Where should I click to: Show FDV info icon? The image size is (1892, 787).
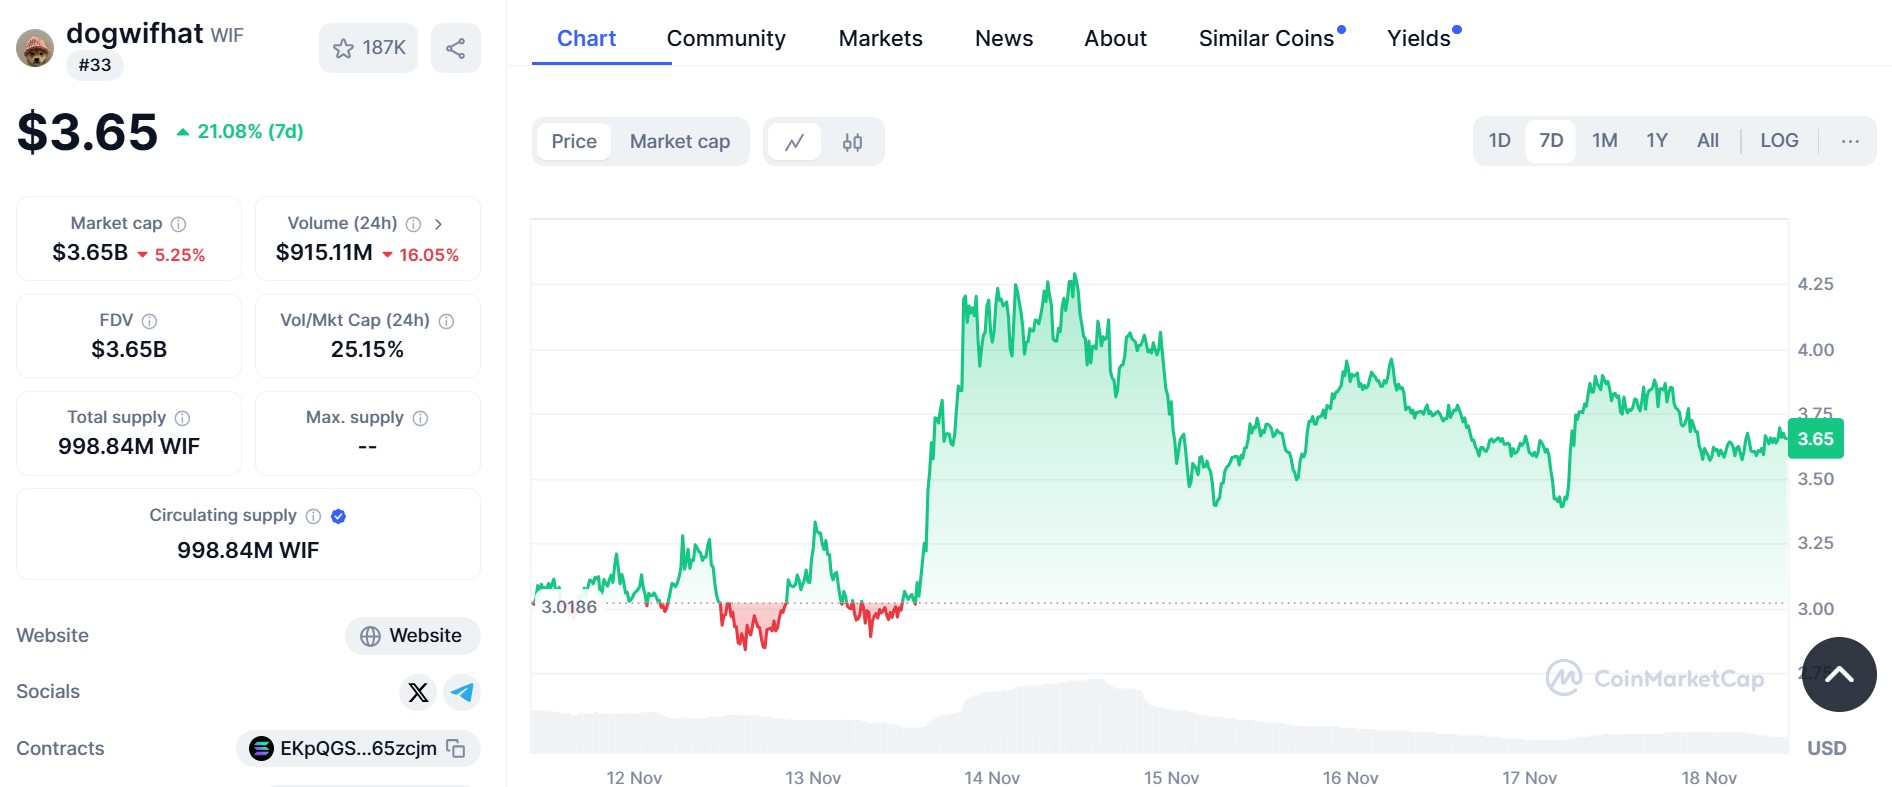coord(149,321)
